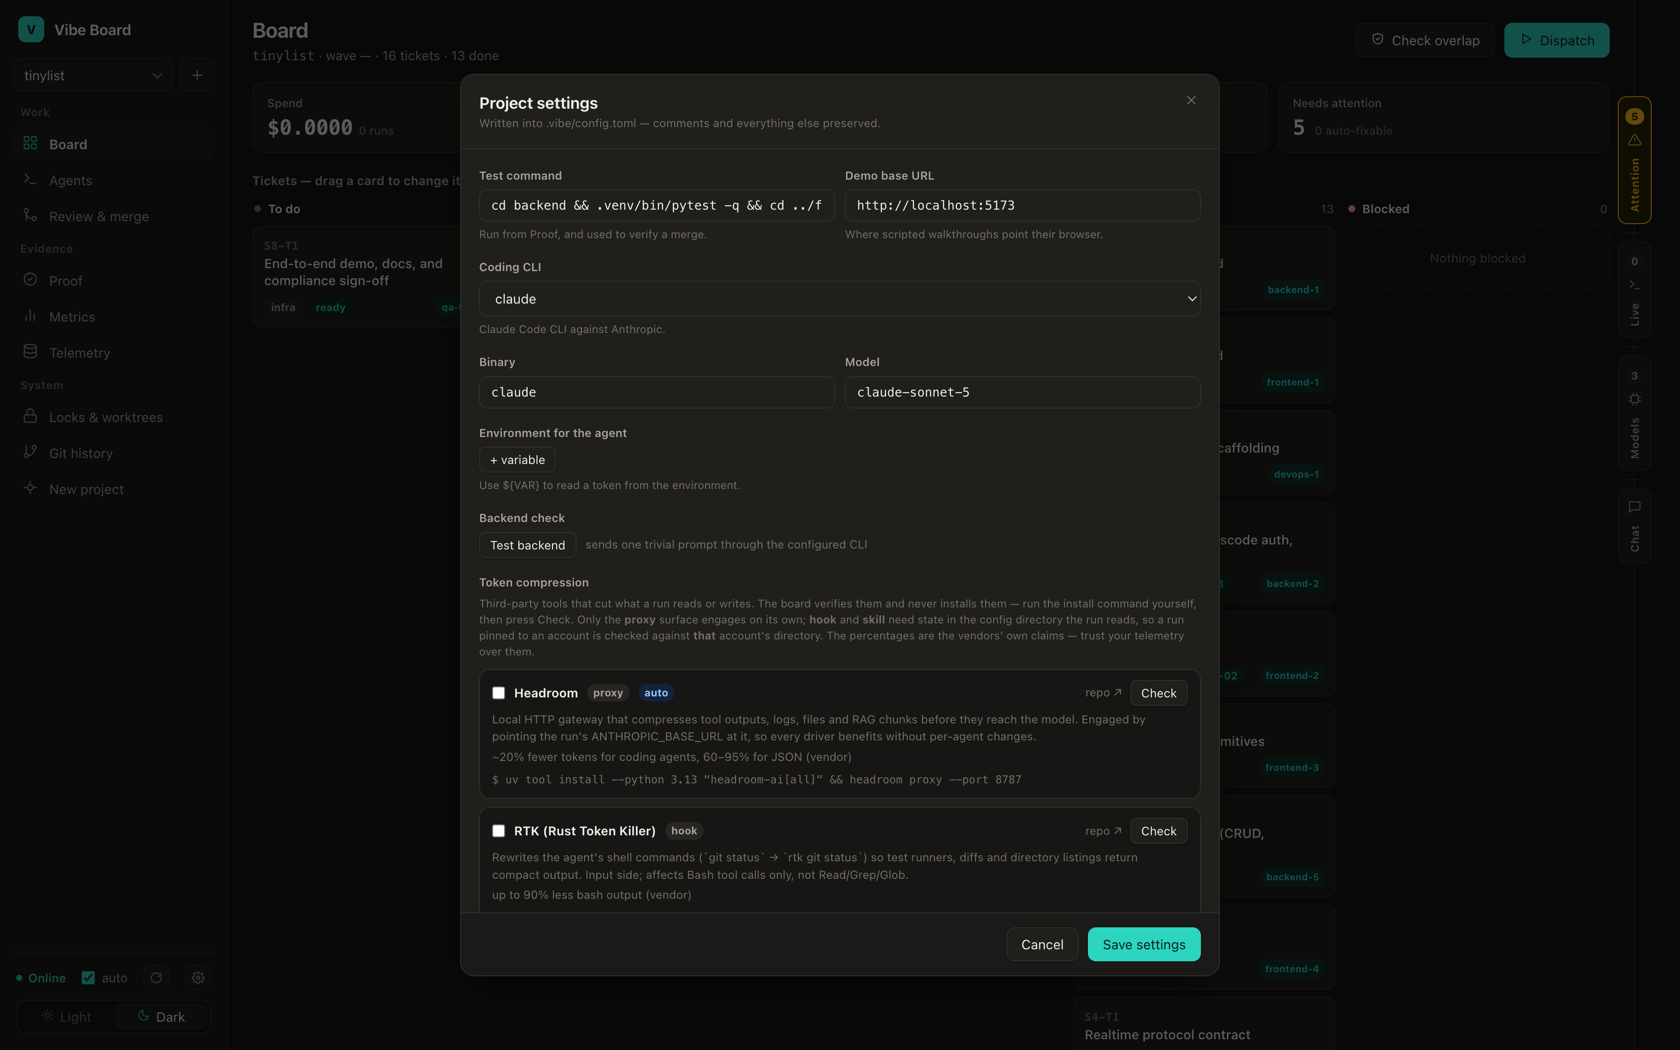
Task: Open the RTK repo link
Action: (1103, 831)
